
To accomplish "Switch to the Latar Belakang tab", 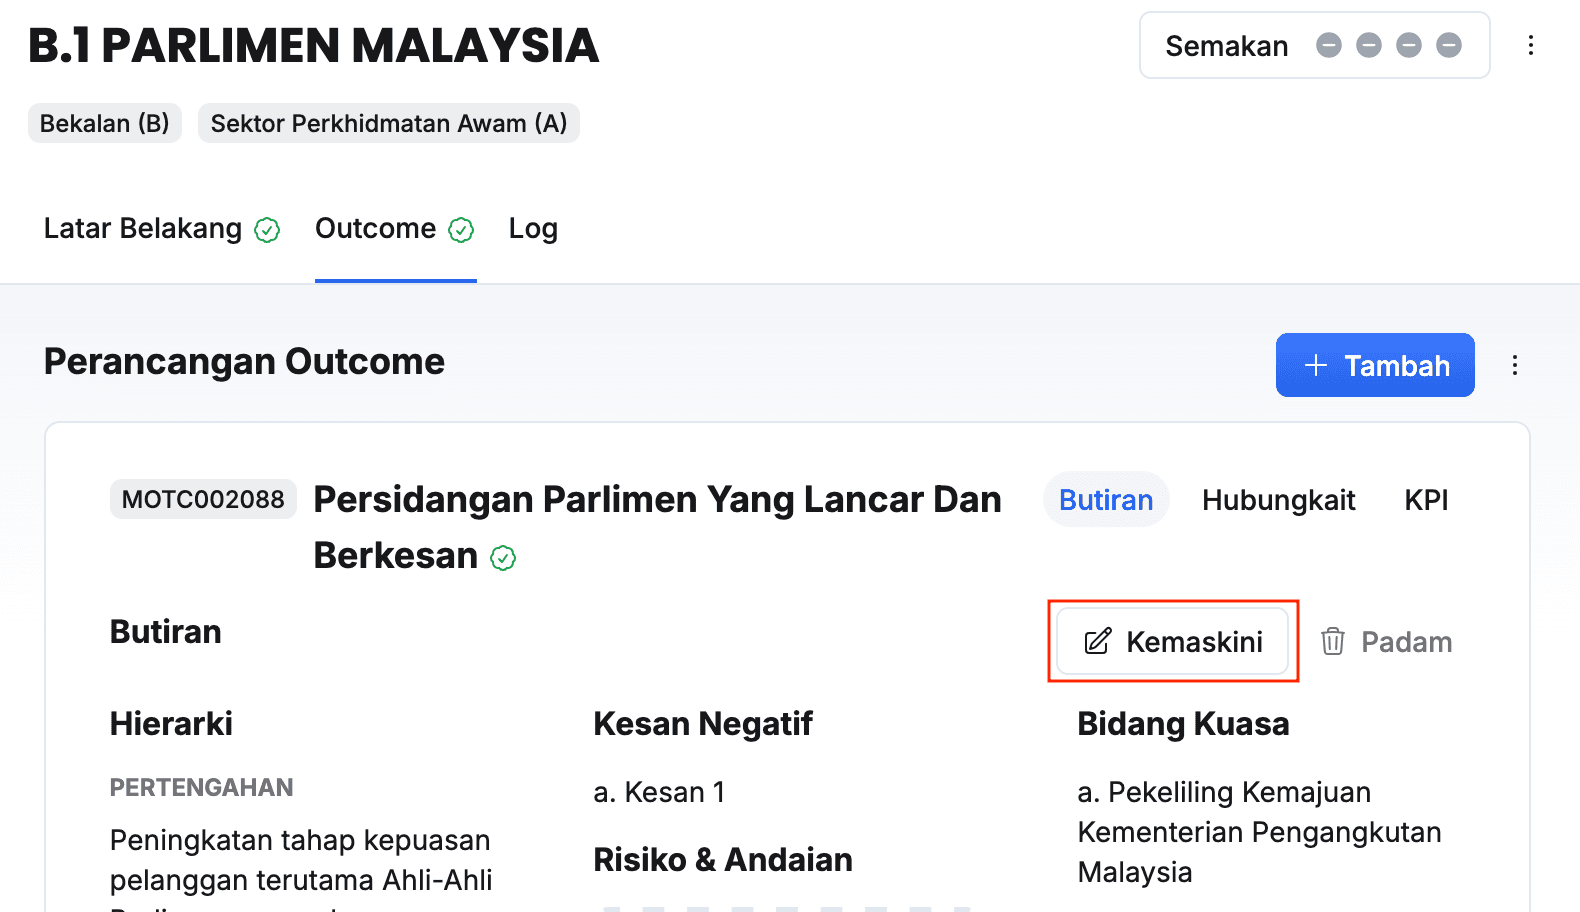I will coord(143,229).
